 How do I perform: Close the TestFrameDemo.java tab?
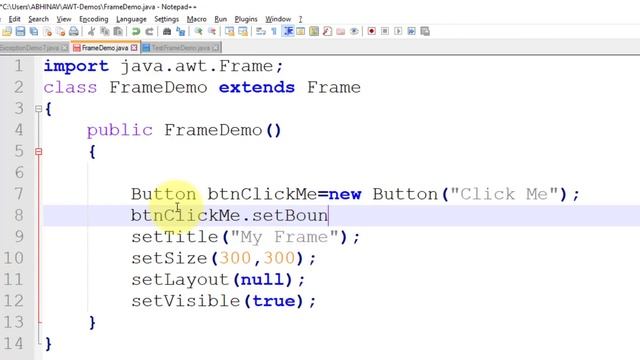pyautogui.click(x=216, y=48)
